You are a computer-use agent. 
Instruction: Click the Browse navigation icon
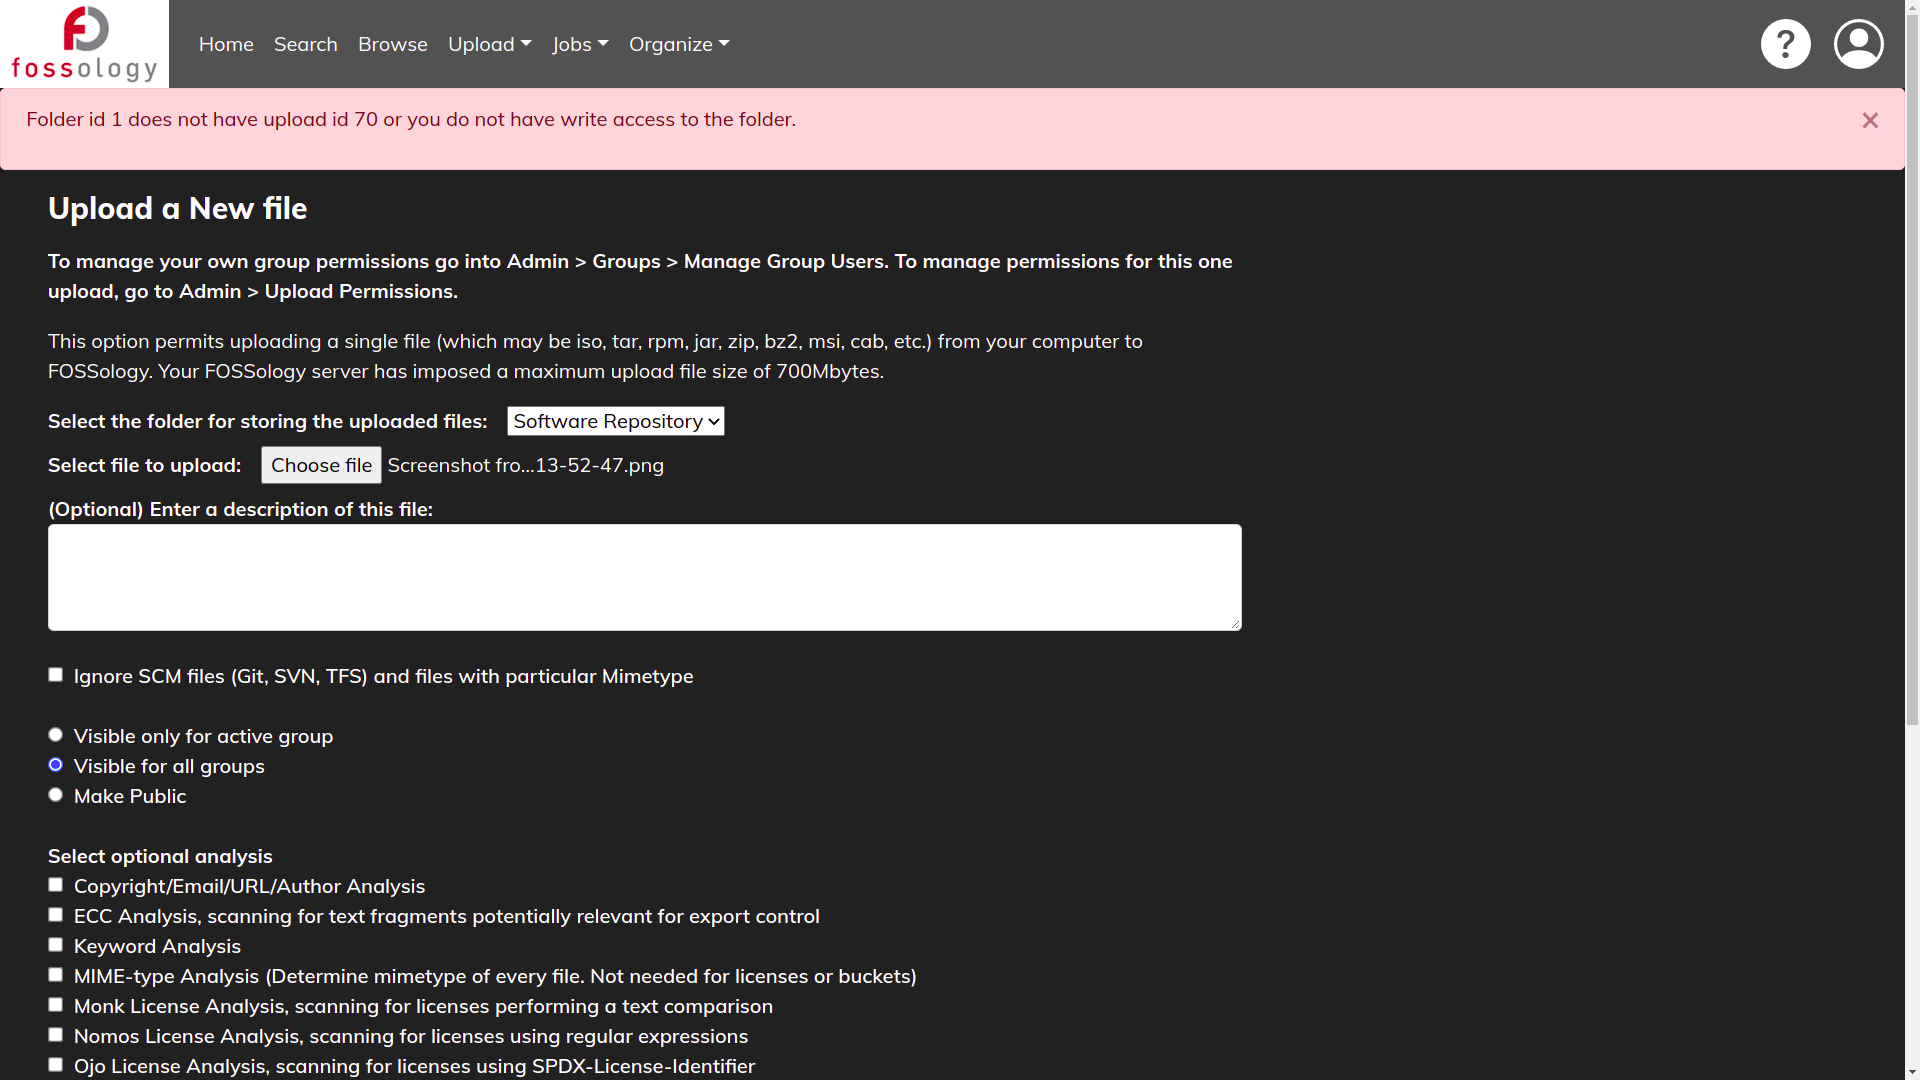pos(392,44)
